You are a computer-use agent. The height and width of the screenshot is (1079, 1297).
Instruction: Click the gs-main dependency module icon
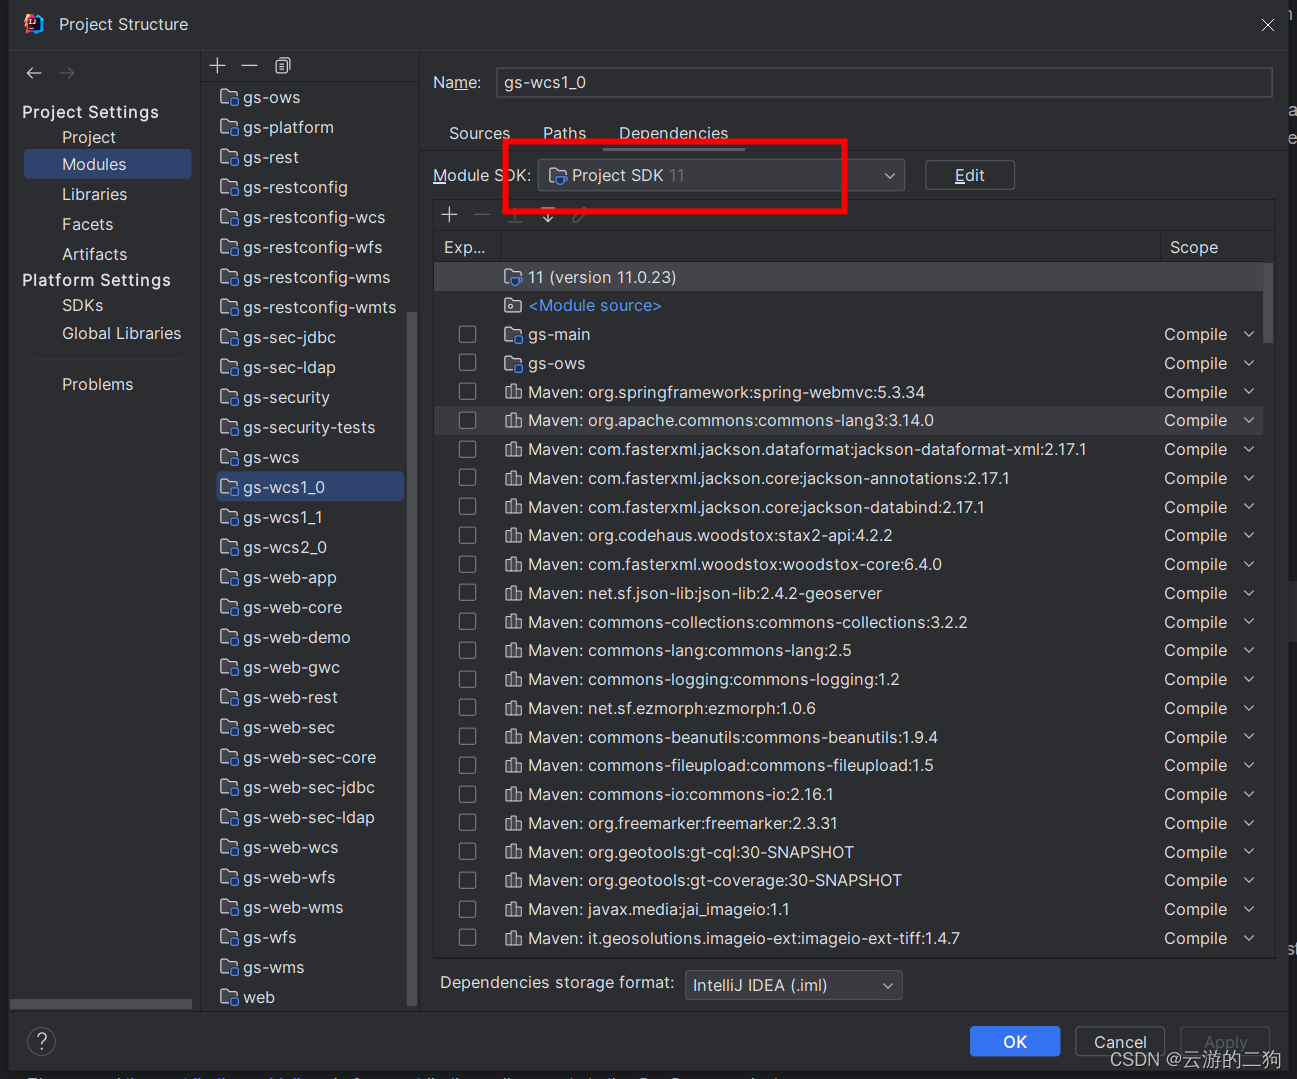514,334
